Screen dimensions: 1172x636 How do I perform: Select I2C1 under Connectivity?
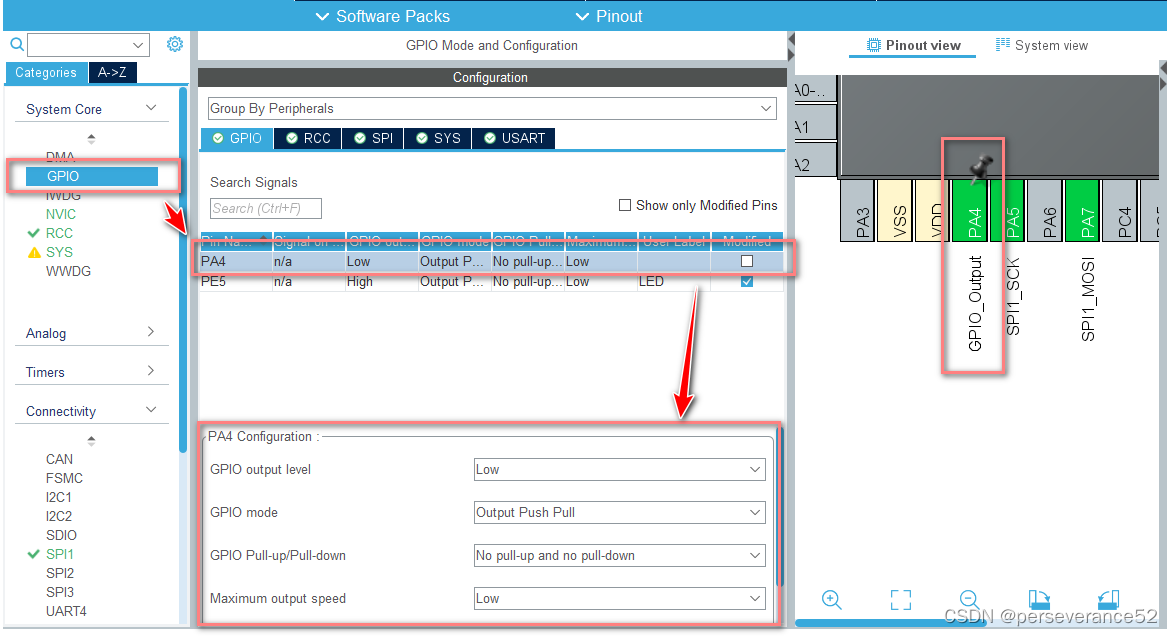click(58, 498)
